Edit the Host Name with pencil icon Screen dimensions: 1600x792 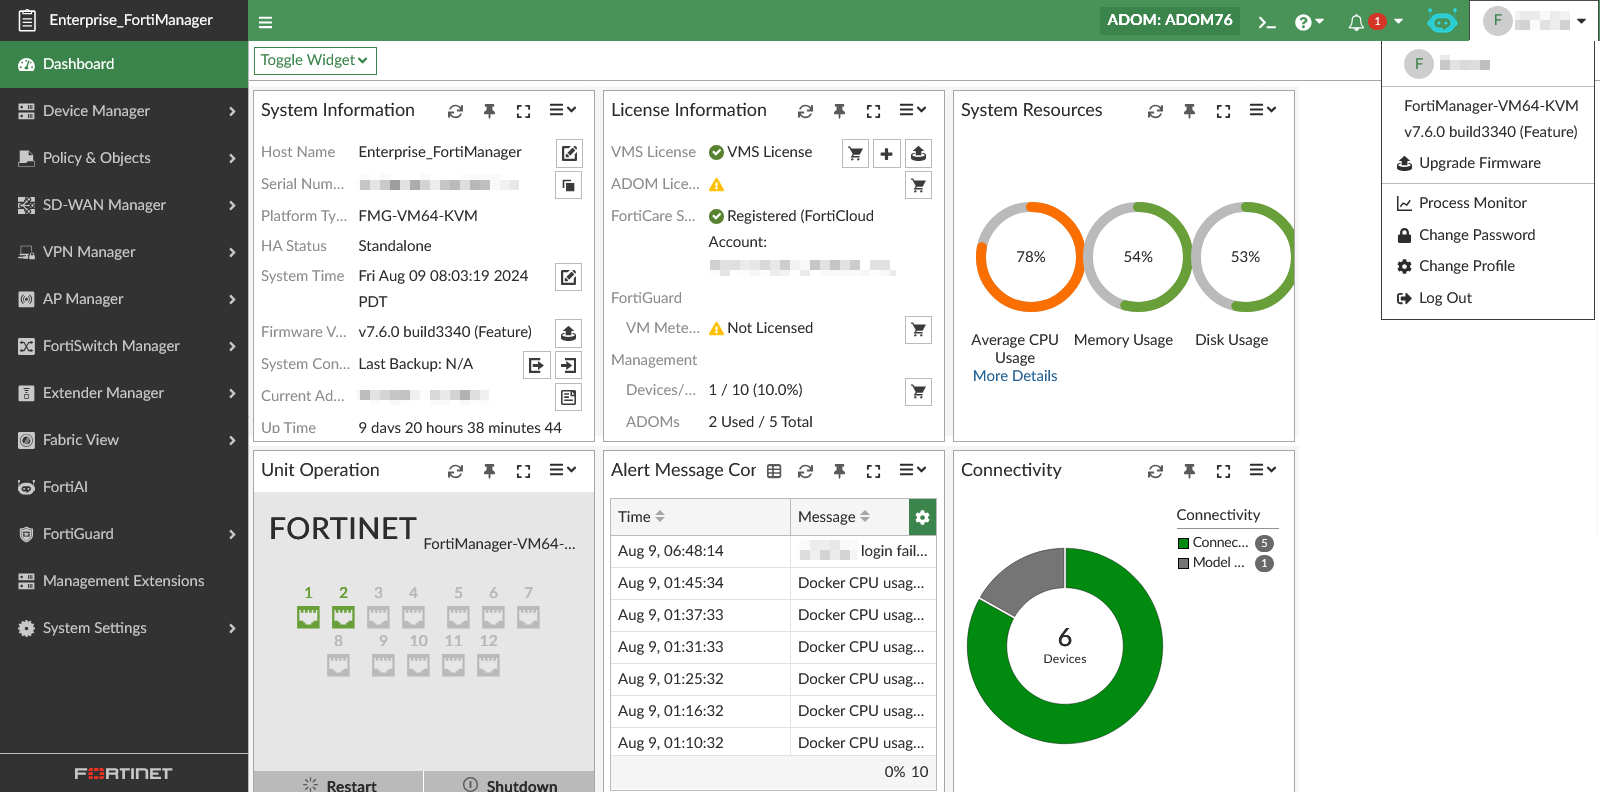click(x=568, y=153)
